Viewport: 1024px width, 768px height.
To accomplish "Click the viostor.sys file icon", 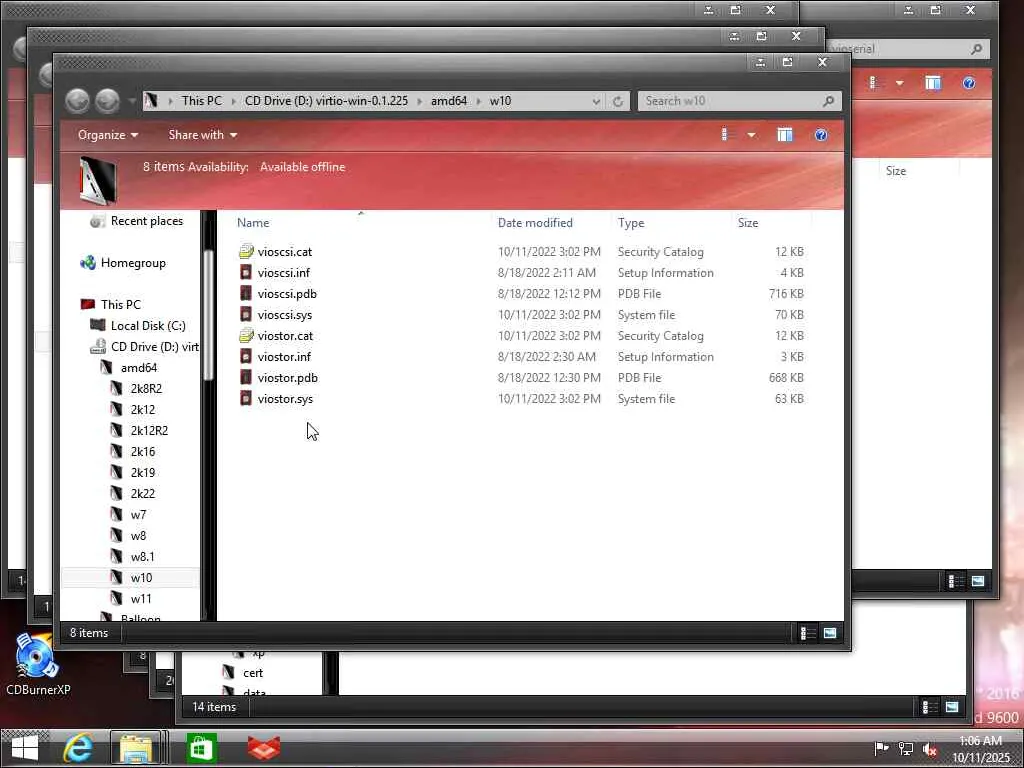I will click(x=246, y=398).
